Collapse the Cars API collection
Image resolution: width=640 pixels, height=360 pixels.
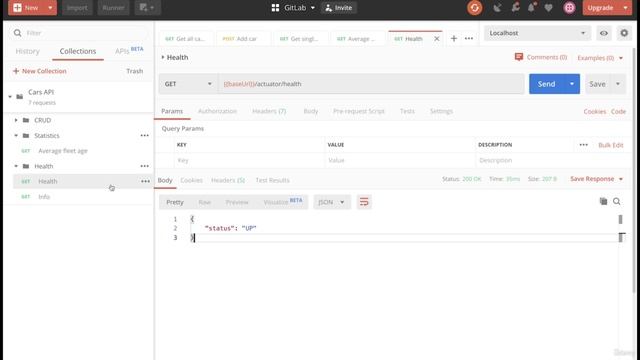tap(10, 97)
